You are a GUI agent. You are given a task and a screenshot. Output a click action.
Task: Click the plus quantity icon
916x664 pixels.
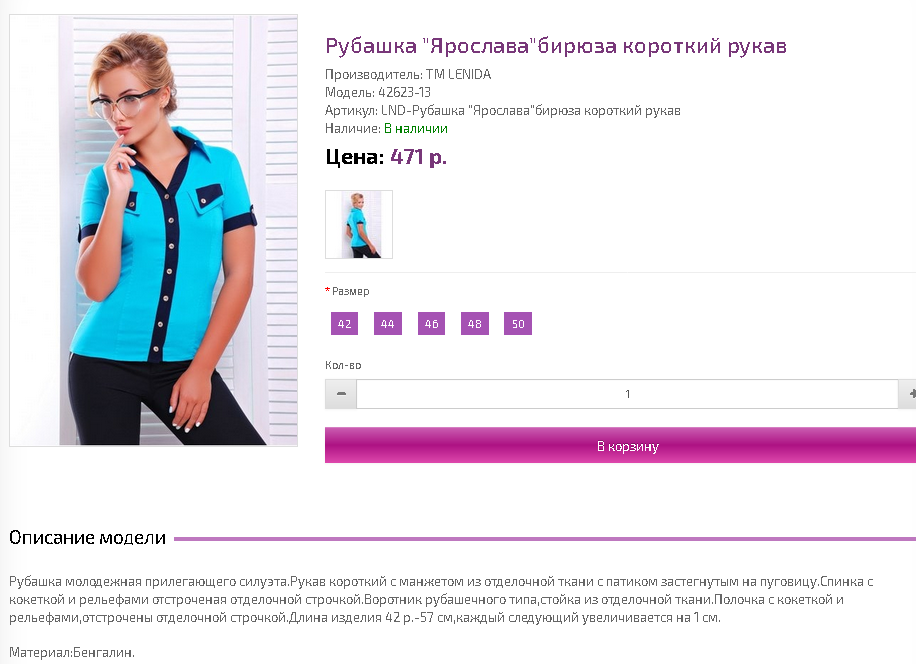pyautogui.click(x=910, y=394)
